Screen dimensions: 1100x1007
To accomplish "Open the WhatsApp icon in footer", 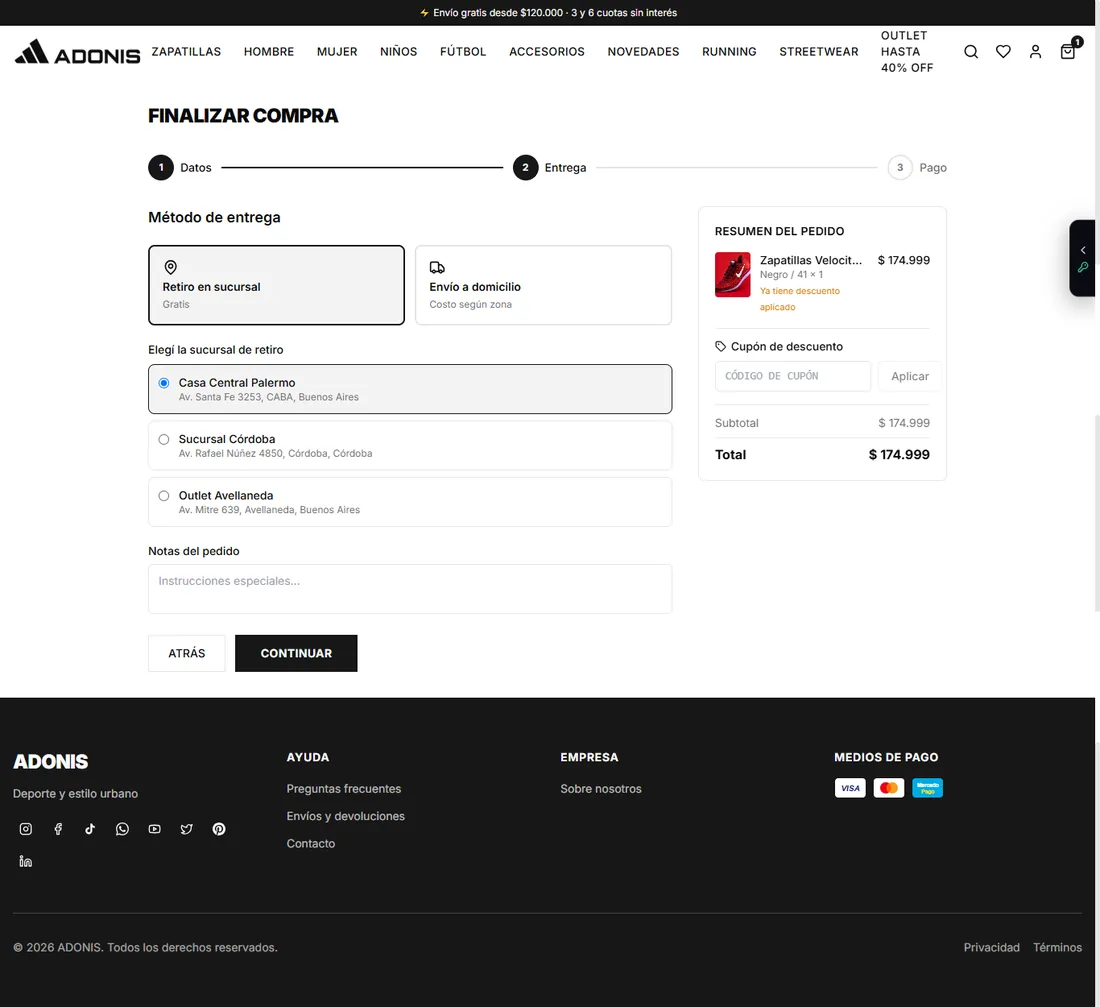I will point(122,829).
